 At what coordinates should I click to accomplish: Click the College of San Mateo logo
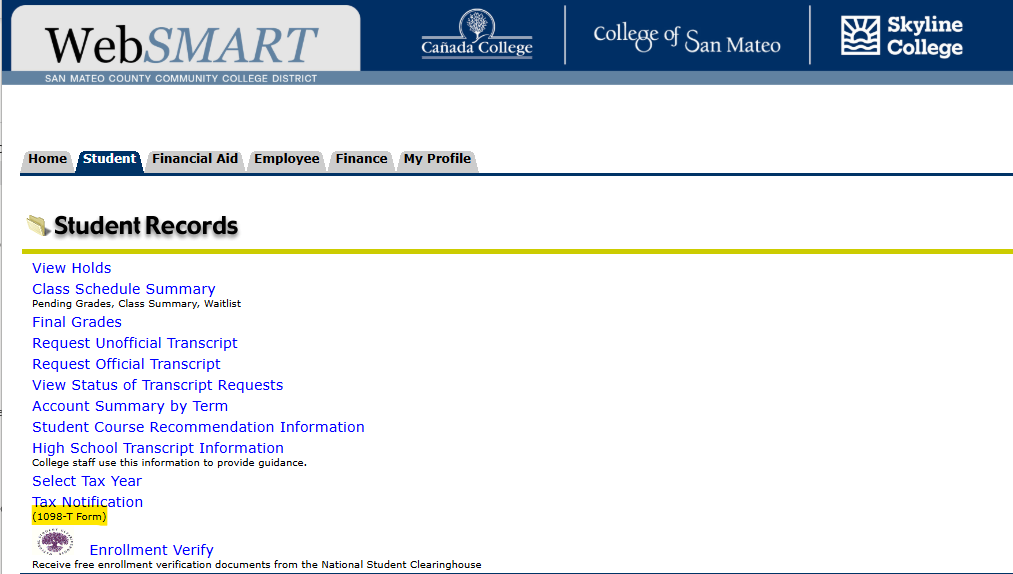(687, 38)
